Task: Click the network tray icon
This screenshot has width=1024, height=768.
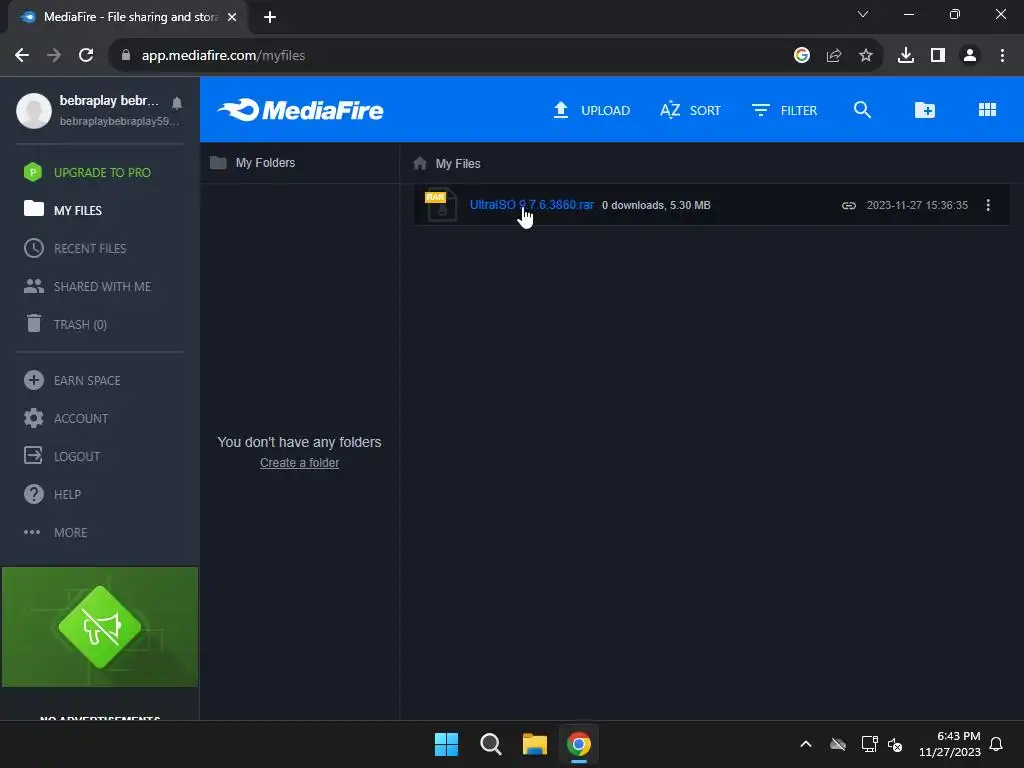Action: [x=869, y=744]
